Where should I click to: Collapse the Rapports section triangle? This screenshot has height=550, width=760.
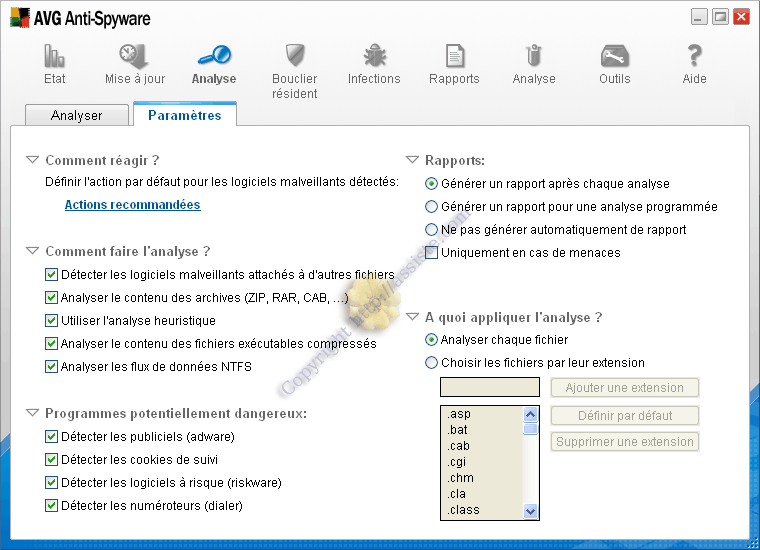point(412,159)
